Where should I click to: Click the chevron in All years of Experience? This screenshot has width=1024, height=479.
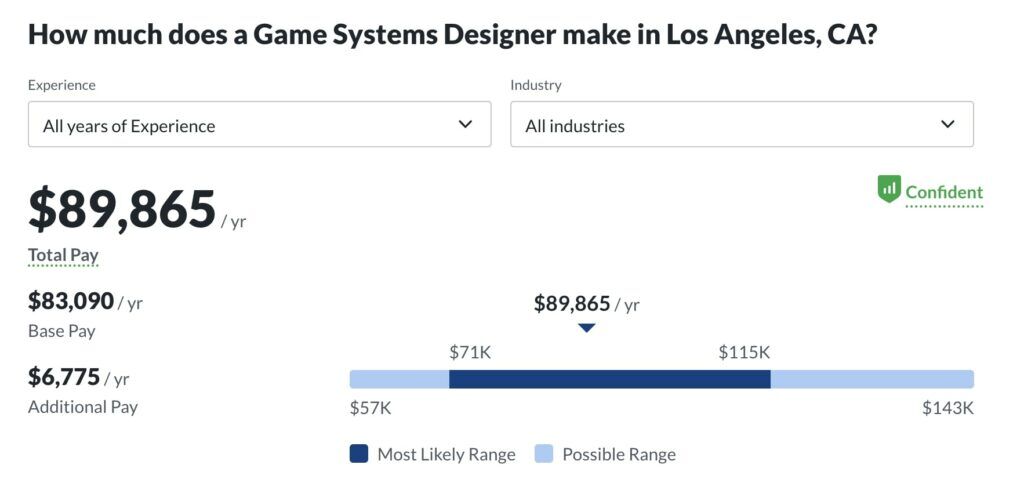(465, 125)
